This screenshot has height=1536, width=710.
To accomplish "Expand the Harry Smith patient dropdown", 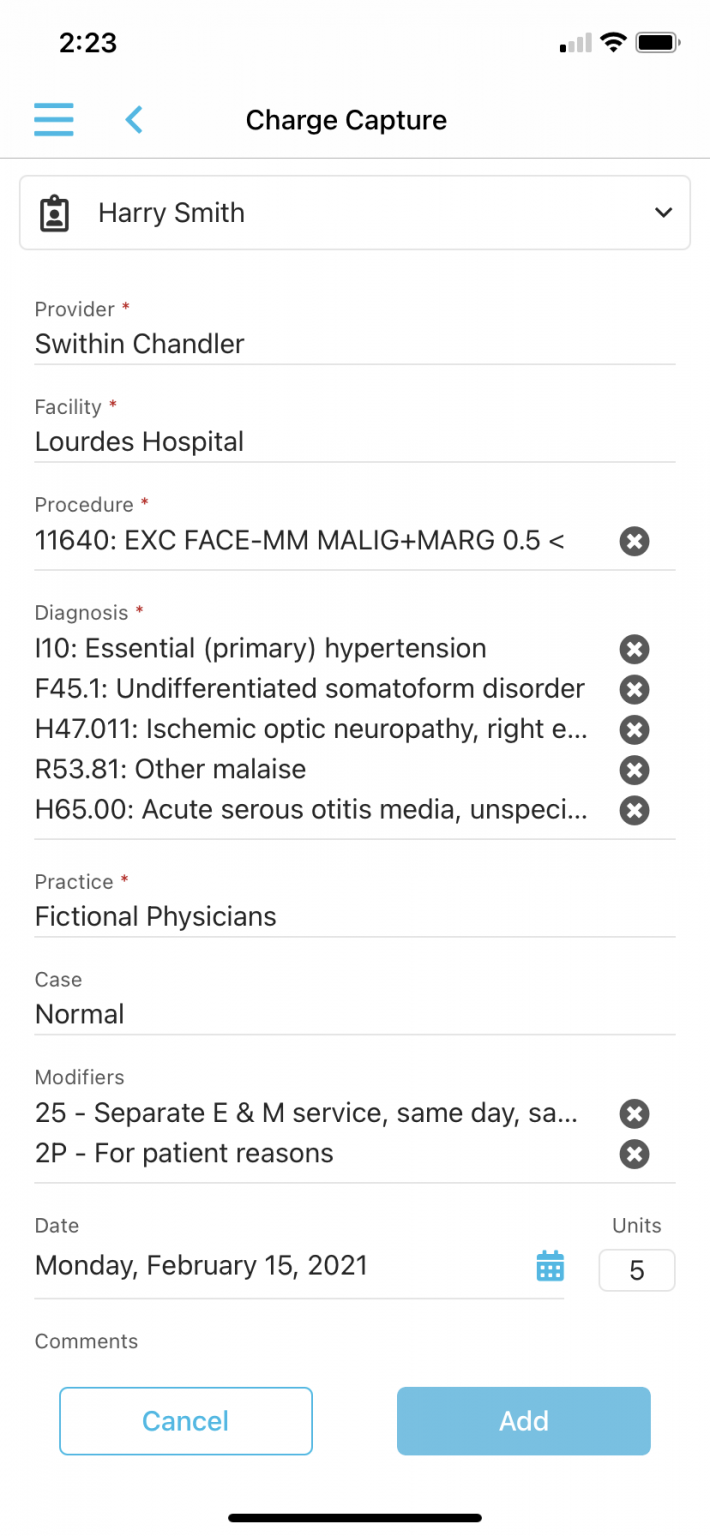I will [x=355, y=213].
